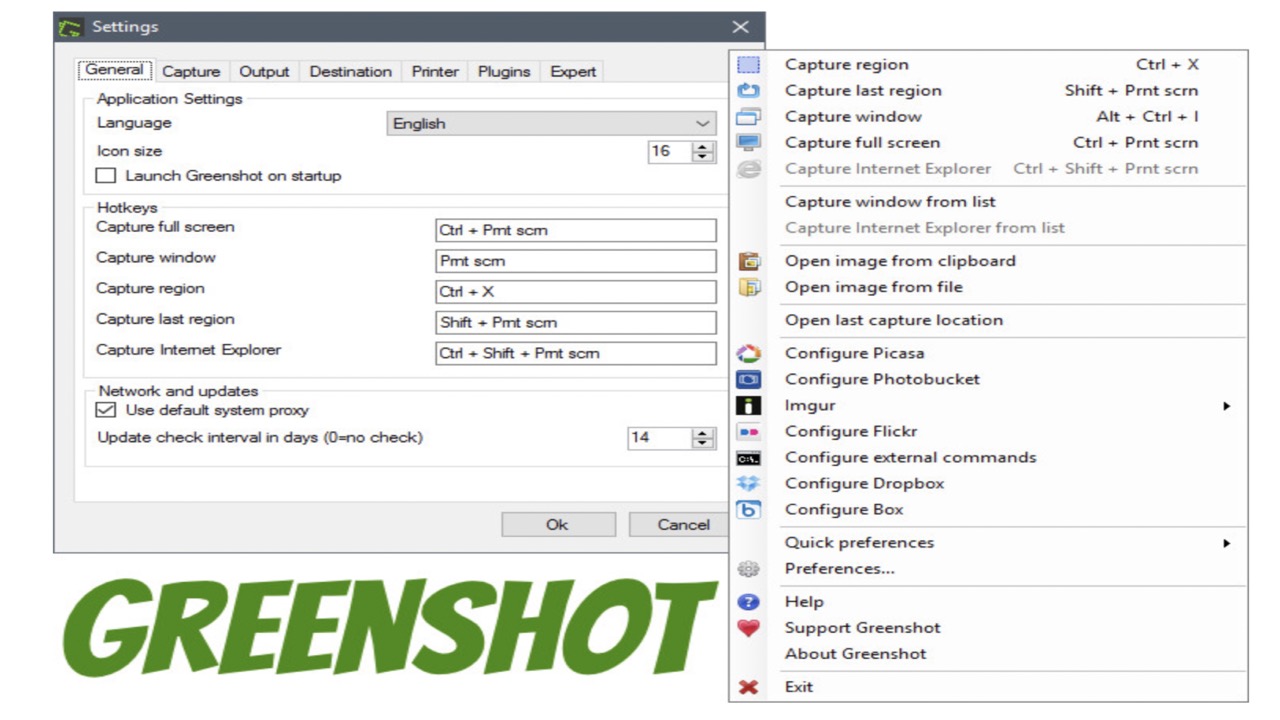Click the Capture window hotkey field
The width and height of the screenshot is (1280, 720).
coord(576,261)
